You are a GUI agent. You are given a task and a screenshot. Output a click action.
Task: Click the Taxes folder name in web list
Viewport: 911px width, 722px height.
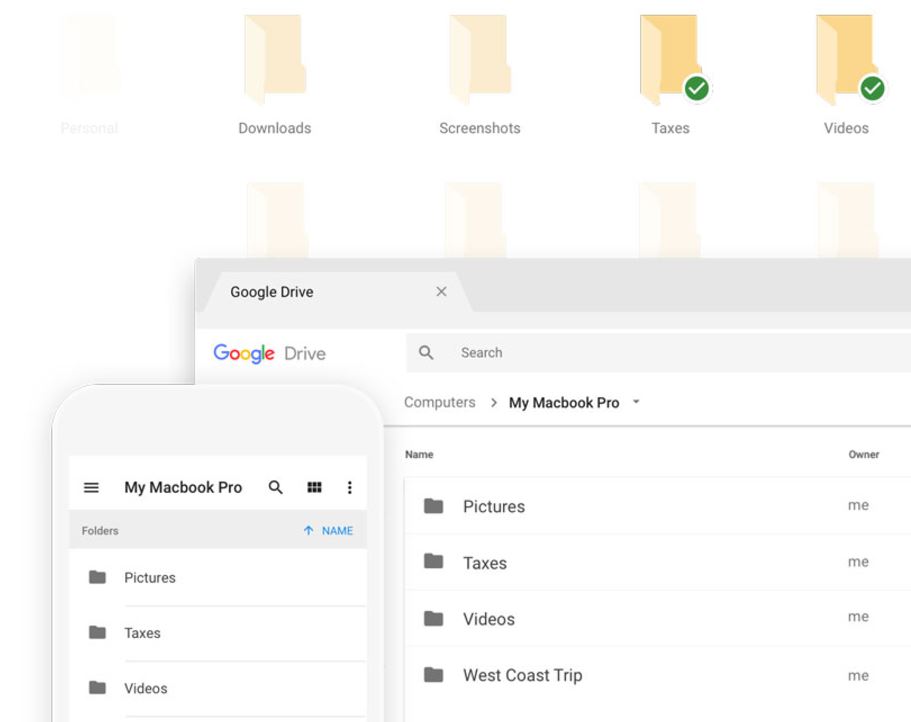(x=485, y=563)
